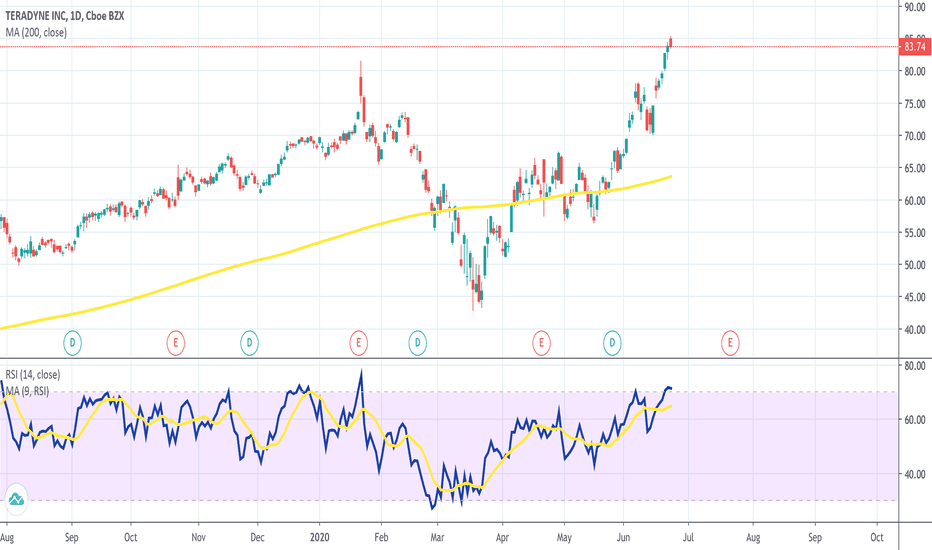Image resolution: width=932 pixels, height=550 pixels.
Task: Click the 80.00 label on the RSI axis
Action: (915, 366)
